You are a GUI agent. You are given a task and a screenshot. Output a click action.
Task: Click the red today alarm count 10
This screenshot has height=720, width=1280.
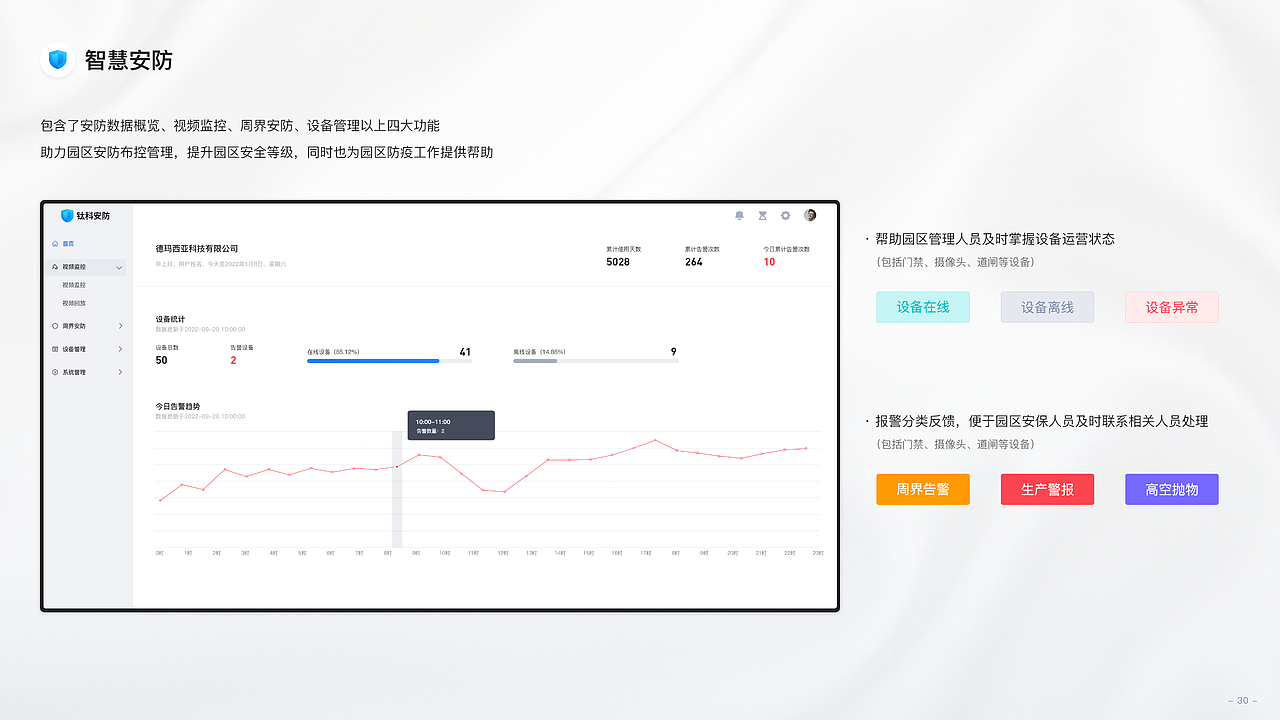(x=769, y=262)
